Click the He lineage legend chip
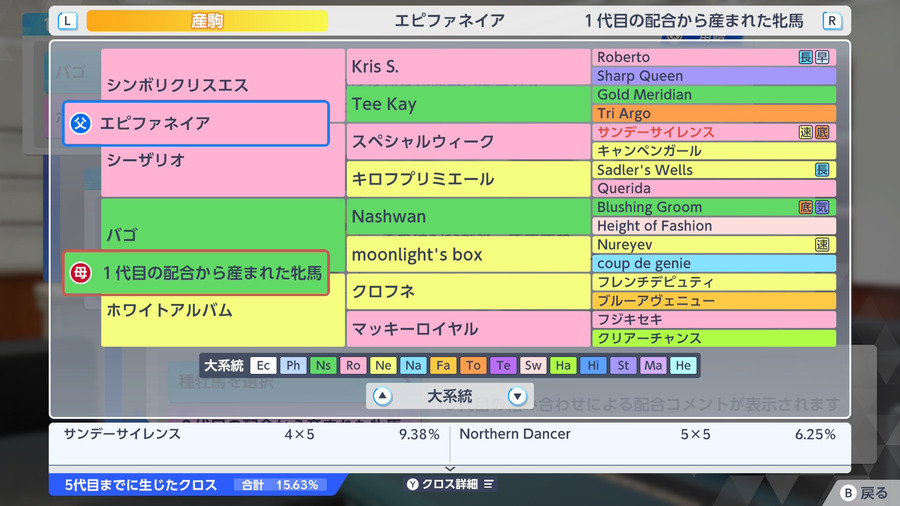The image size is (900, 506). pyautogui.click(x=683, y=365)
